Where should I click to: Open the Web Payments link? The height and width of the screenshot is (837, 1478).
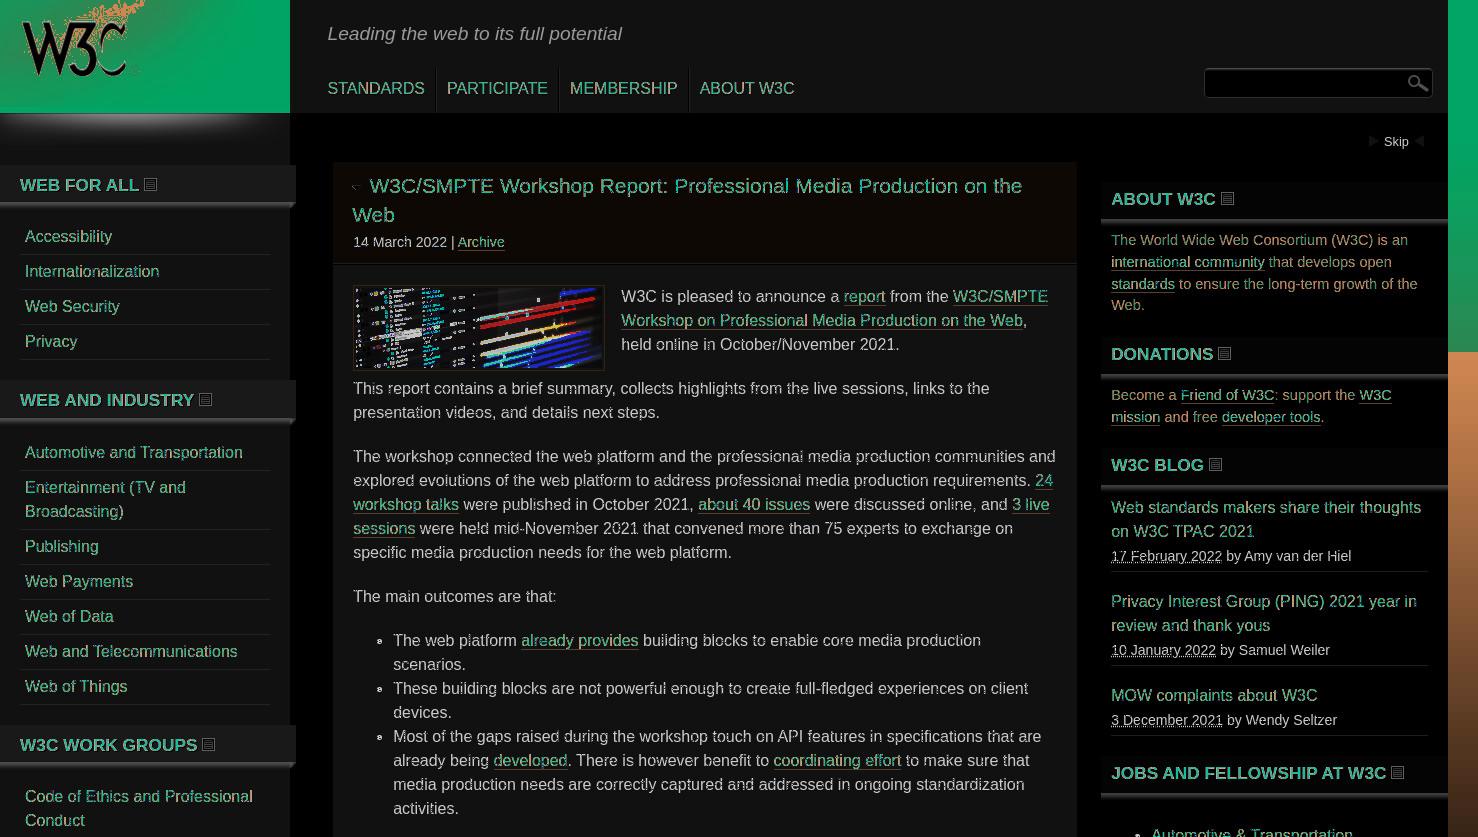79,582
